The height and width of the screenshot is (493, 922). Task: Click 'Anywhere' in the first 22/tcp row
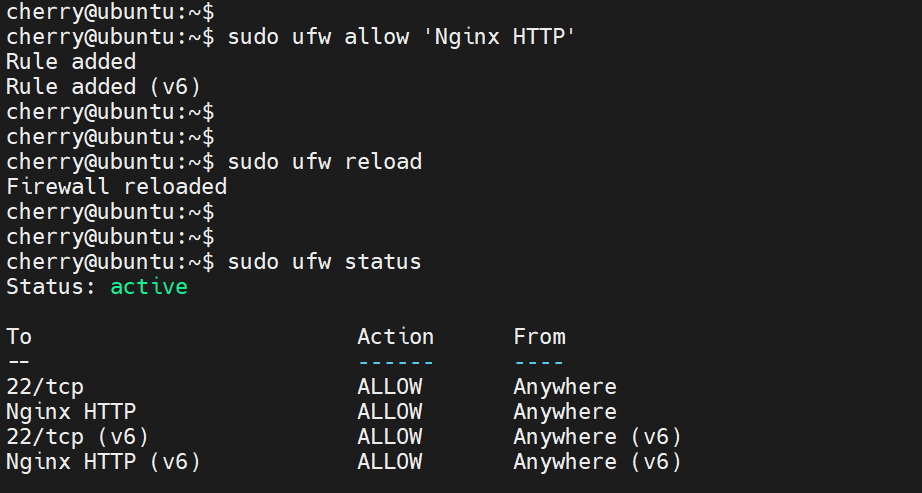click(x=565, y=387)
